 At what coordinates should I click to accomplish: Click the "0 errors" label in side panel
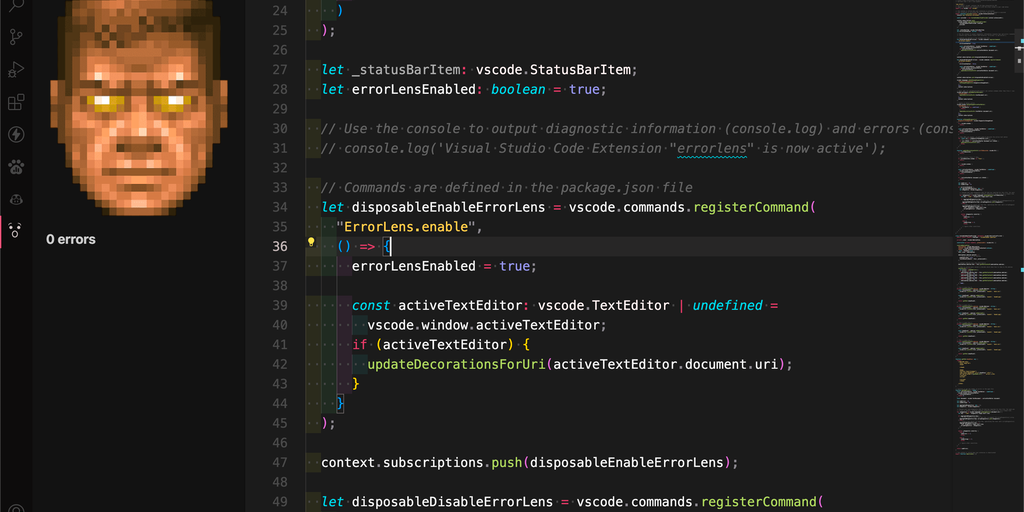click(x=71, y=240)
